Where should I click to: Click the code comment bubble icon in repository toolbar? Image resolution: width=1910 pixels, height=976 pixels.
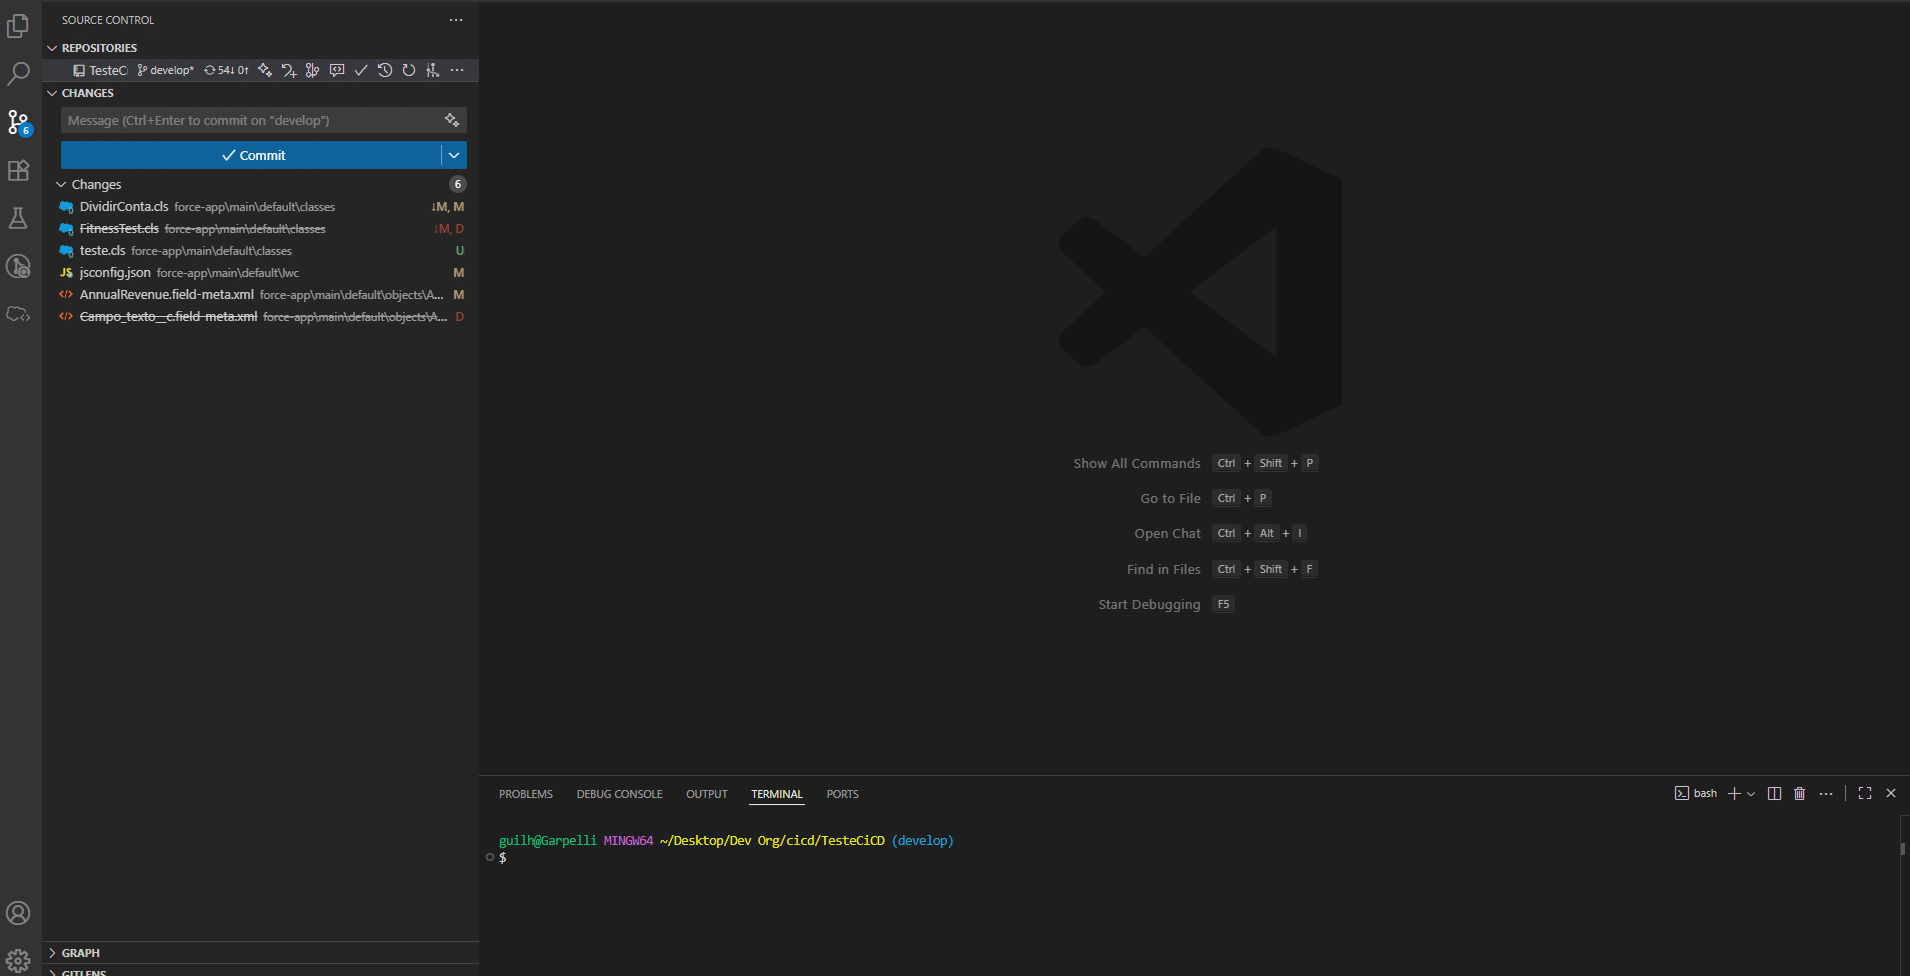click(x=337, y=70)
